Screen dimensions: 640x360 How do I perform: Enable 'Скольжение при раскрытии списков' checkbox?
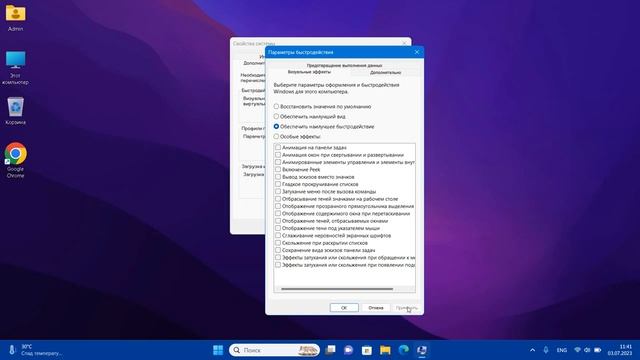tap(278, 243)
